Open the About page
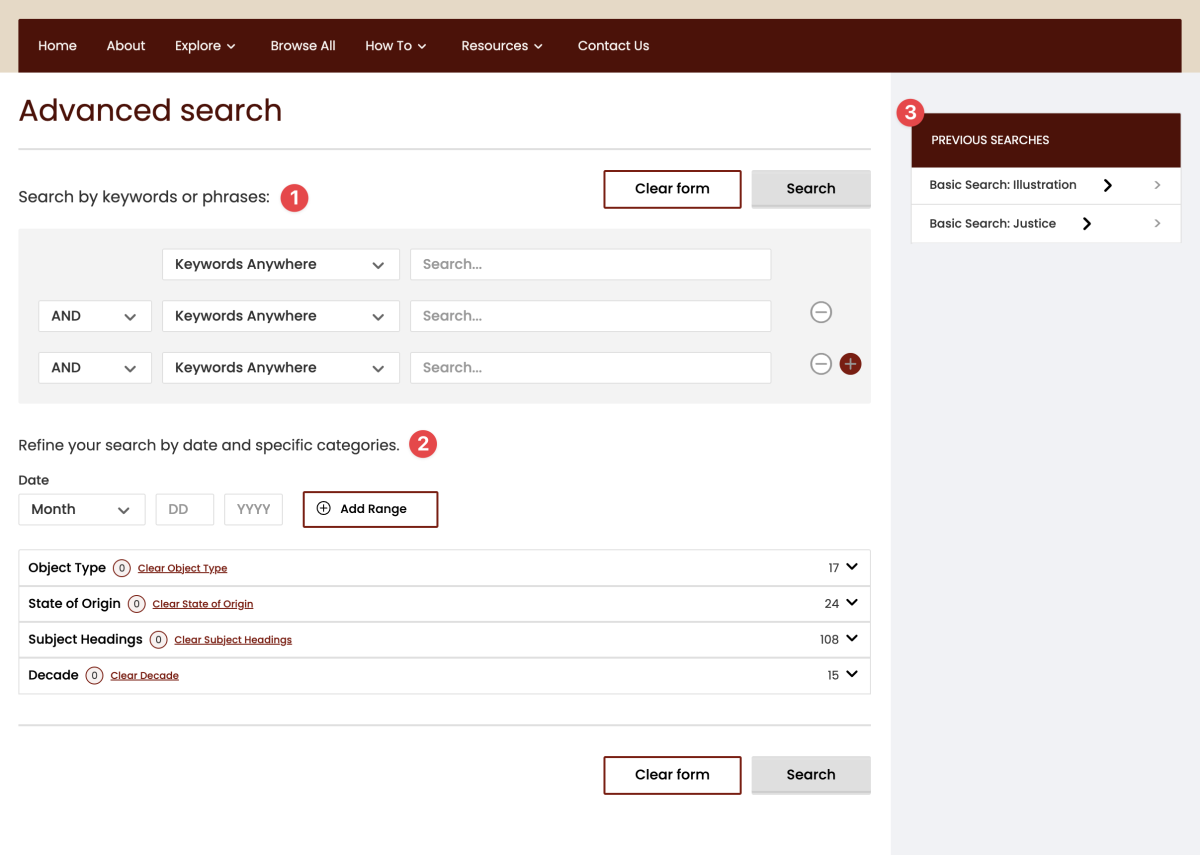Image resolution: width=1200 pixels, height=855 pixels. pos(126,46)
